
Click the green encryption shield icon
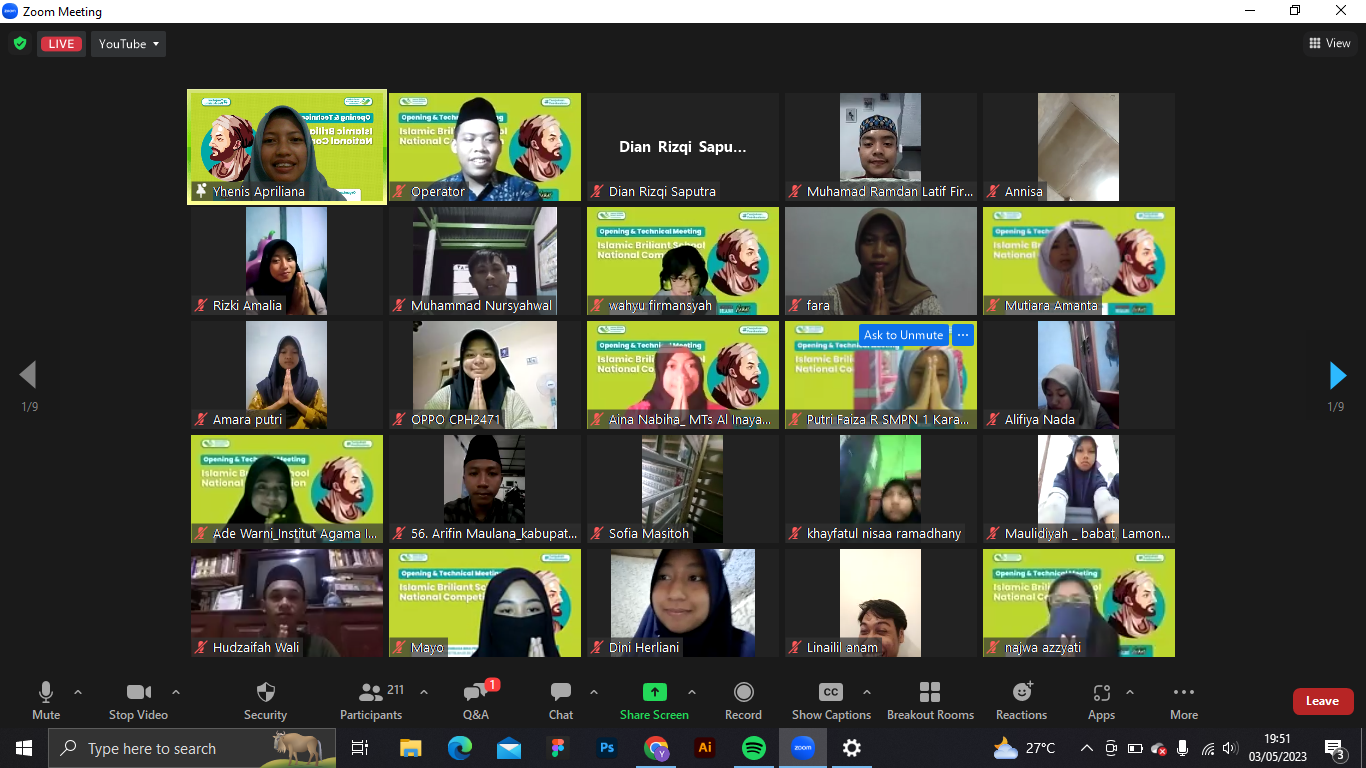[19, 43]
